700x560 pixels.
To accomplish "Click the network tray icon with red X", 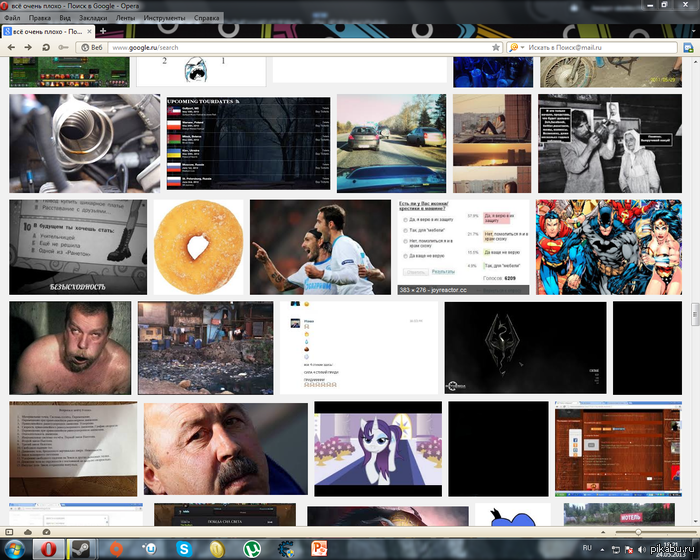I will [x=629, y=550].
